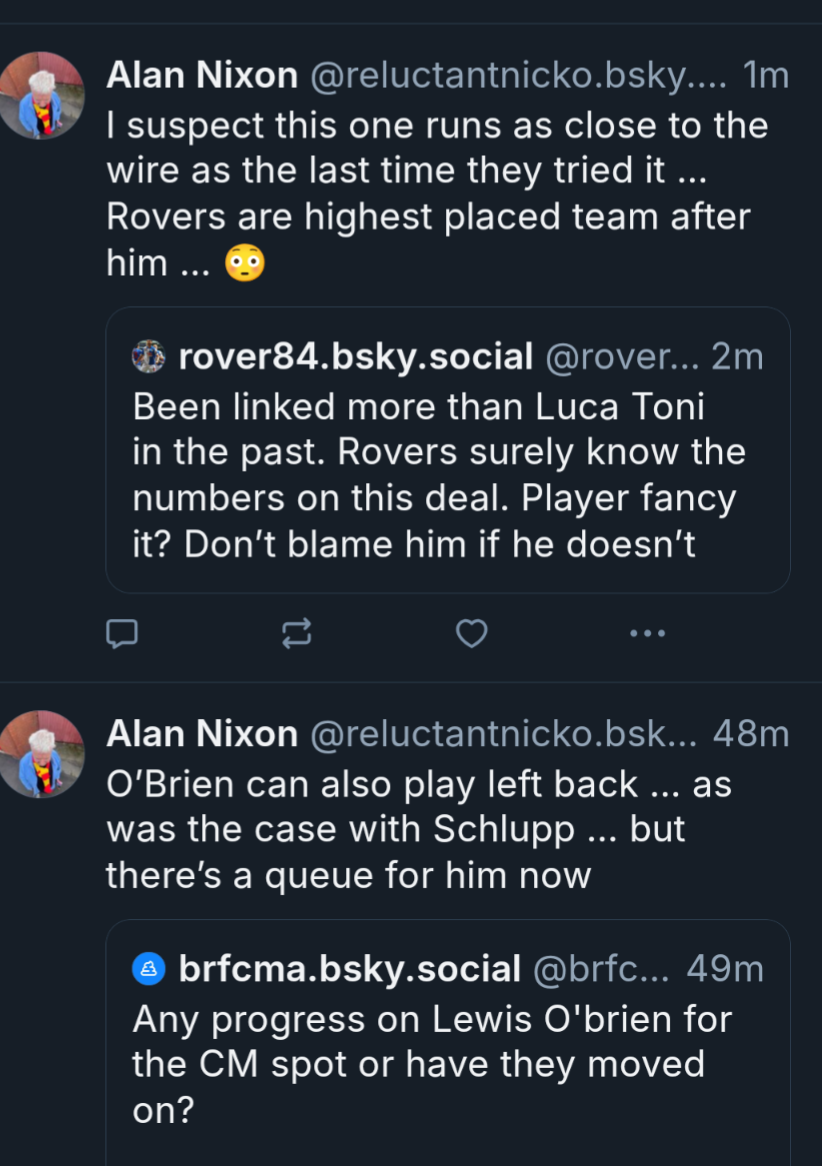Image resolution: width=822 pixels, height=1166 pixels.
Task: Open the quoted Lewis O'brien question post
Action: click(440, 1062)
